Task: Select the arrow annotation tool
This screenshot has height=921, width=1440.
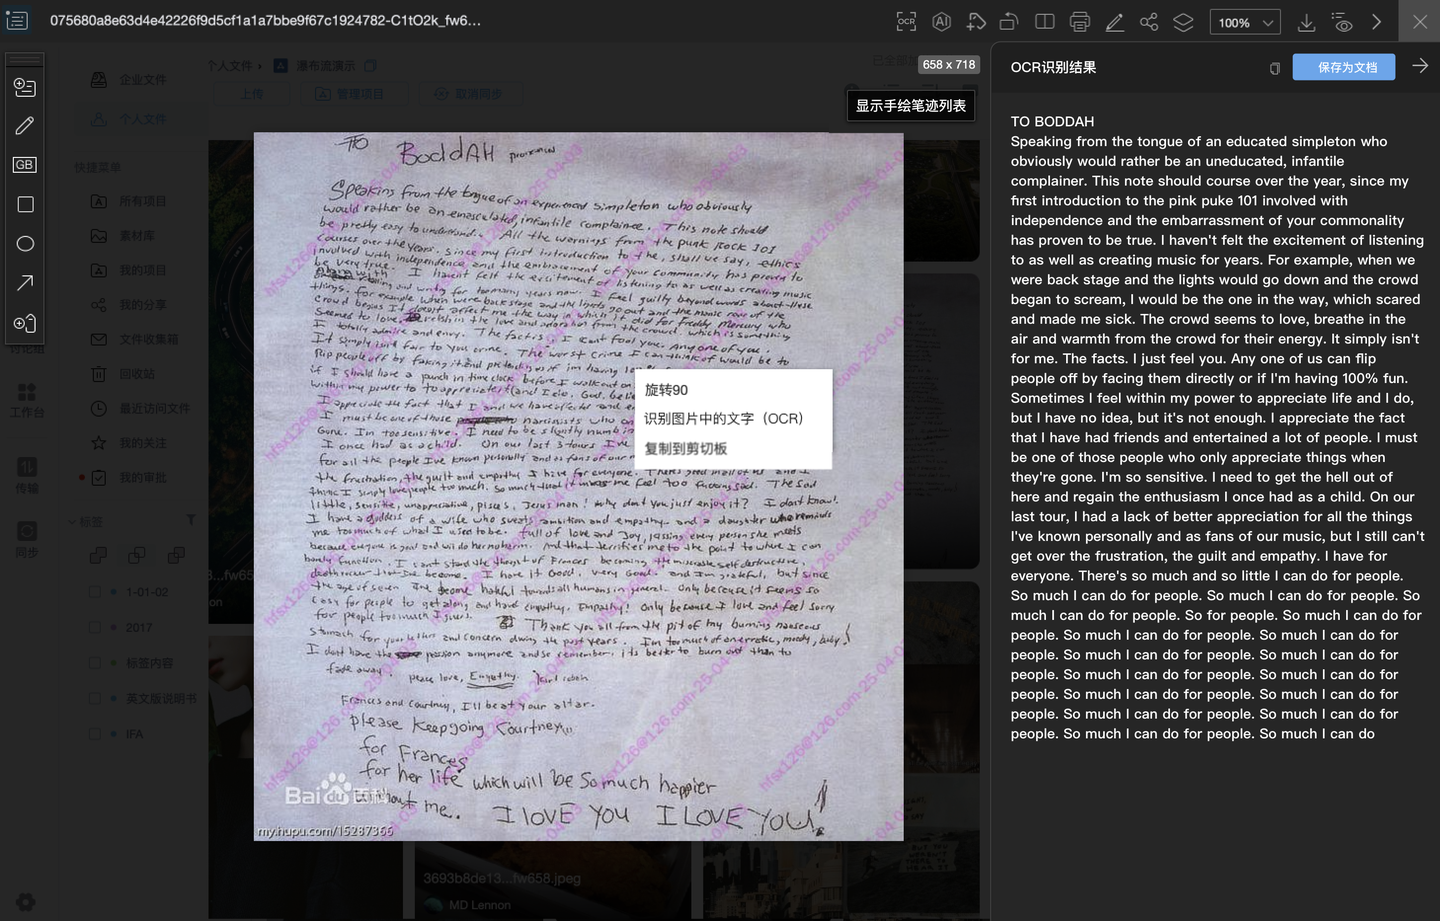Action: [25, 283]
